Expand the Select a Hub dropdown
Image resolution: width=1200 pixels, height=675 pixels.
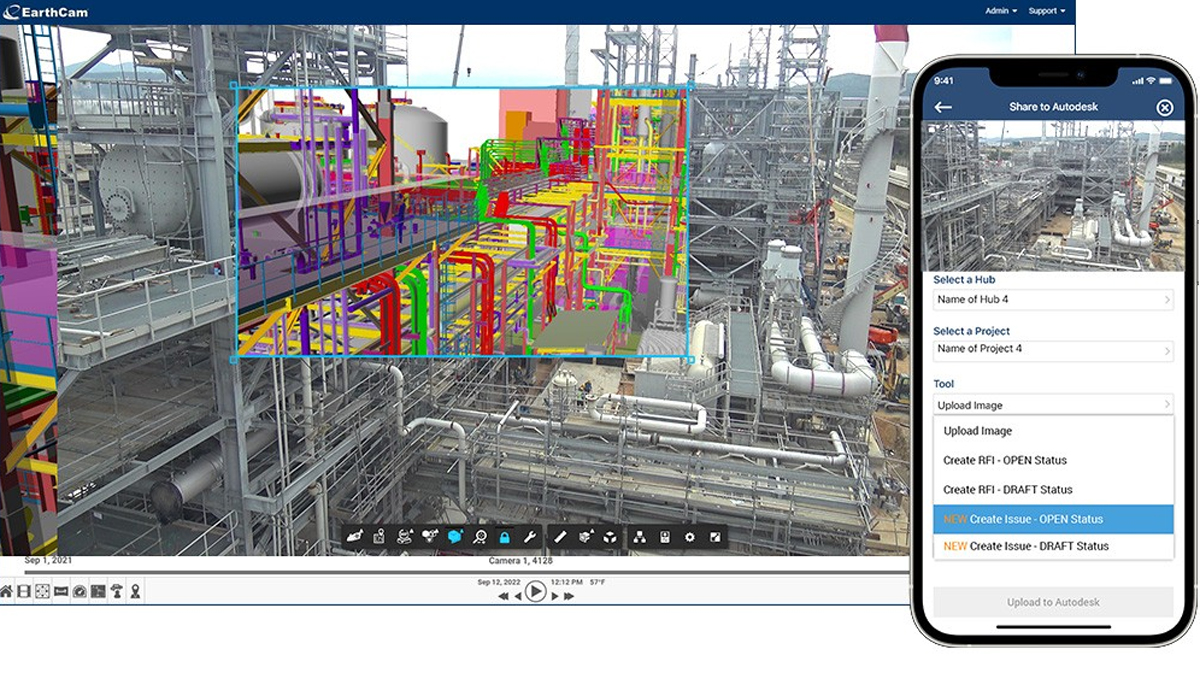(1053, 300)
